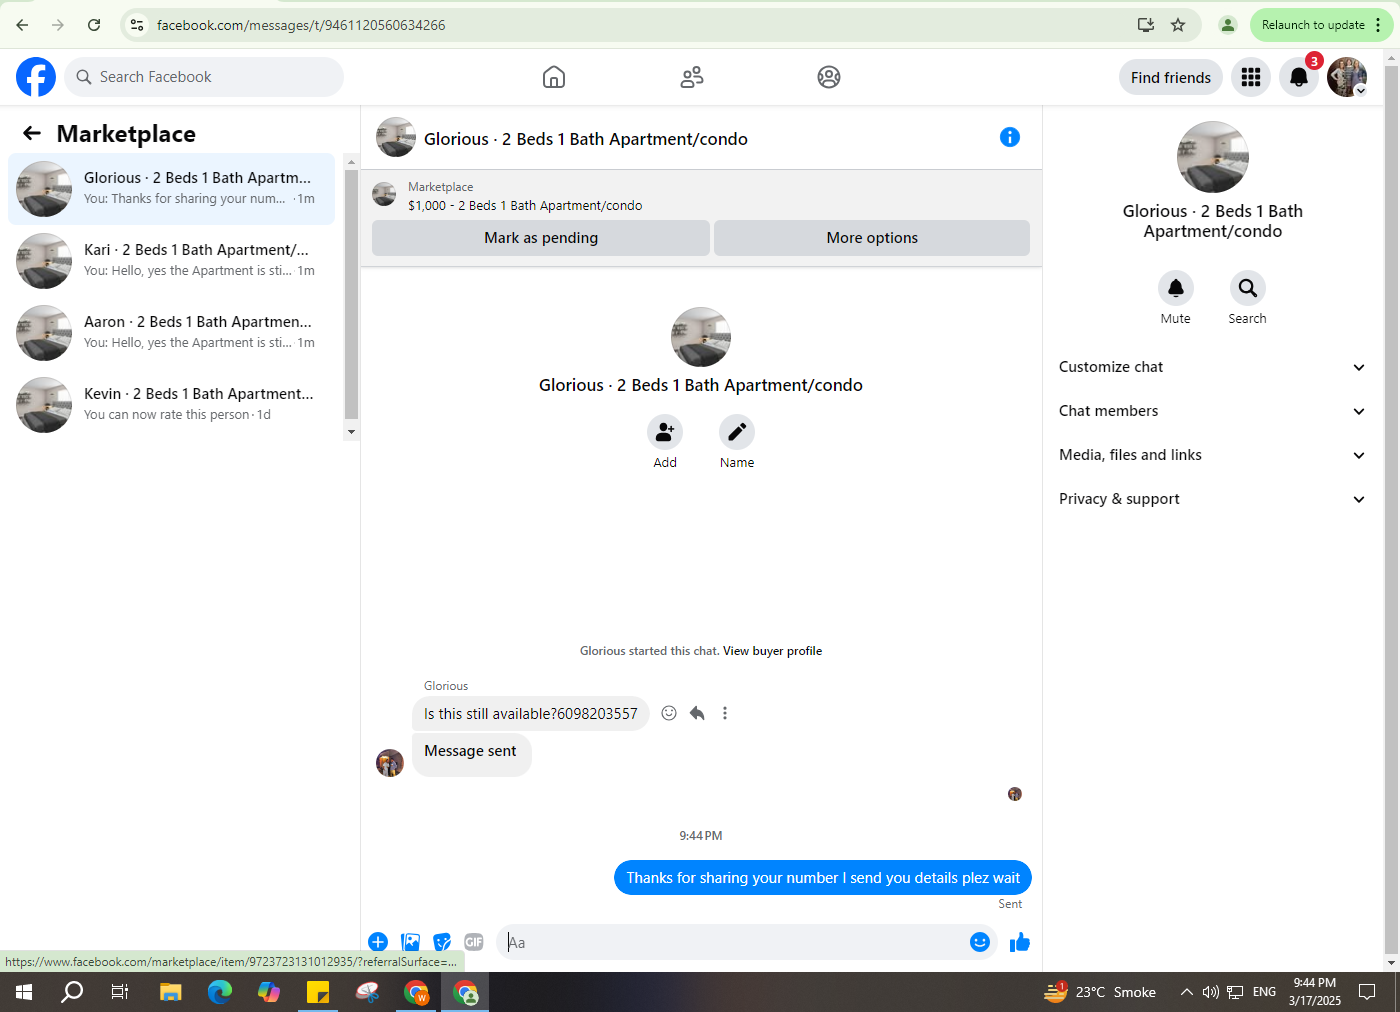Viewport: 1400px width, 1012px height.
Task: Open View buyer profile link
Action: (772, 651)
